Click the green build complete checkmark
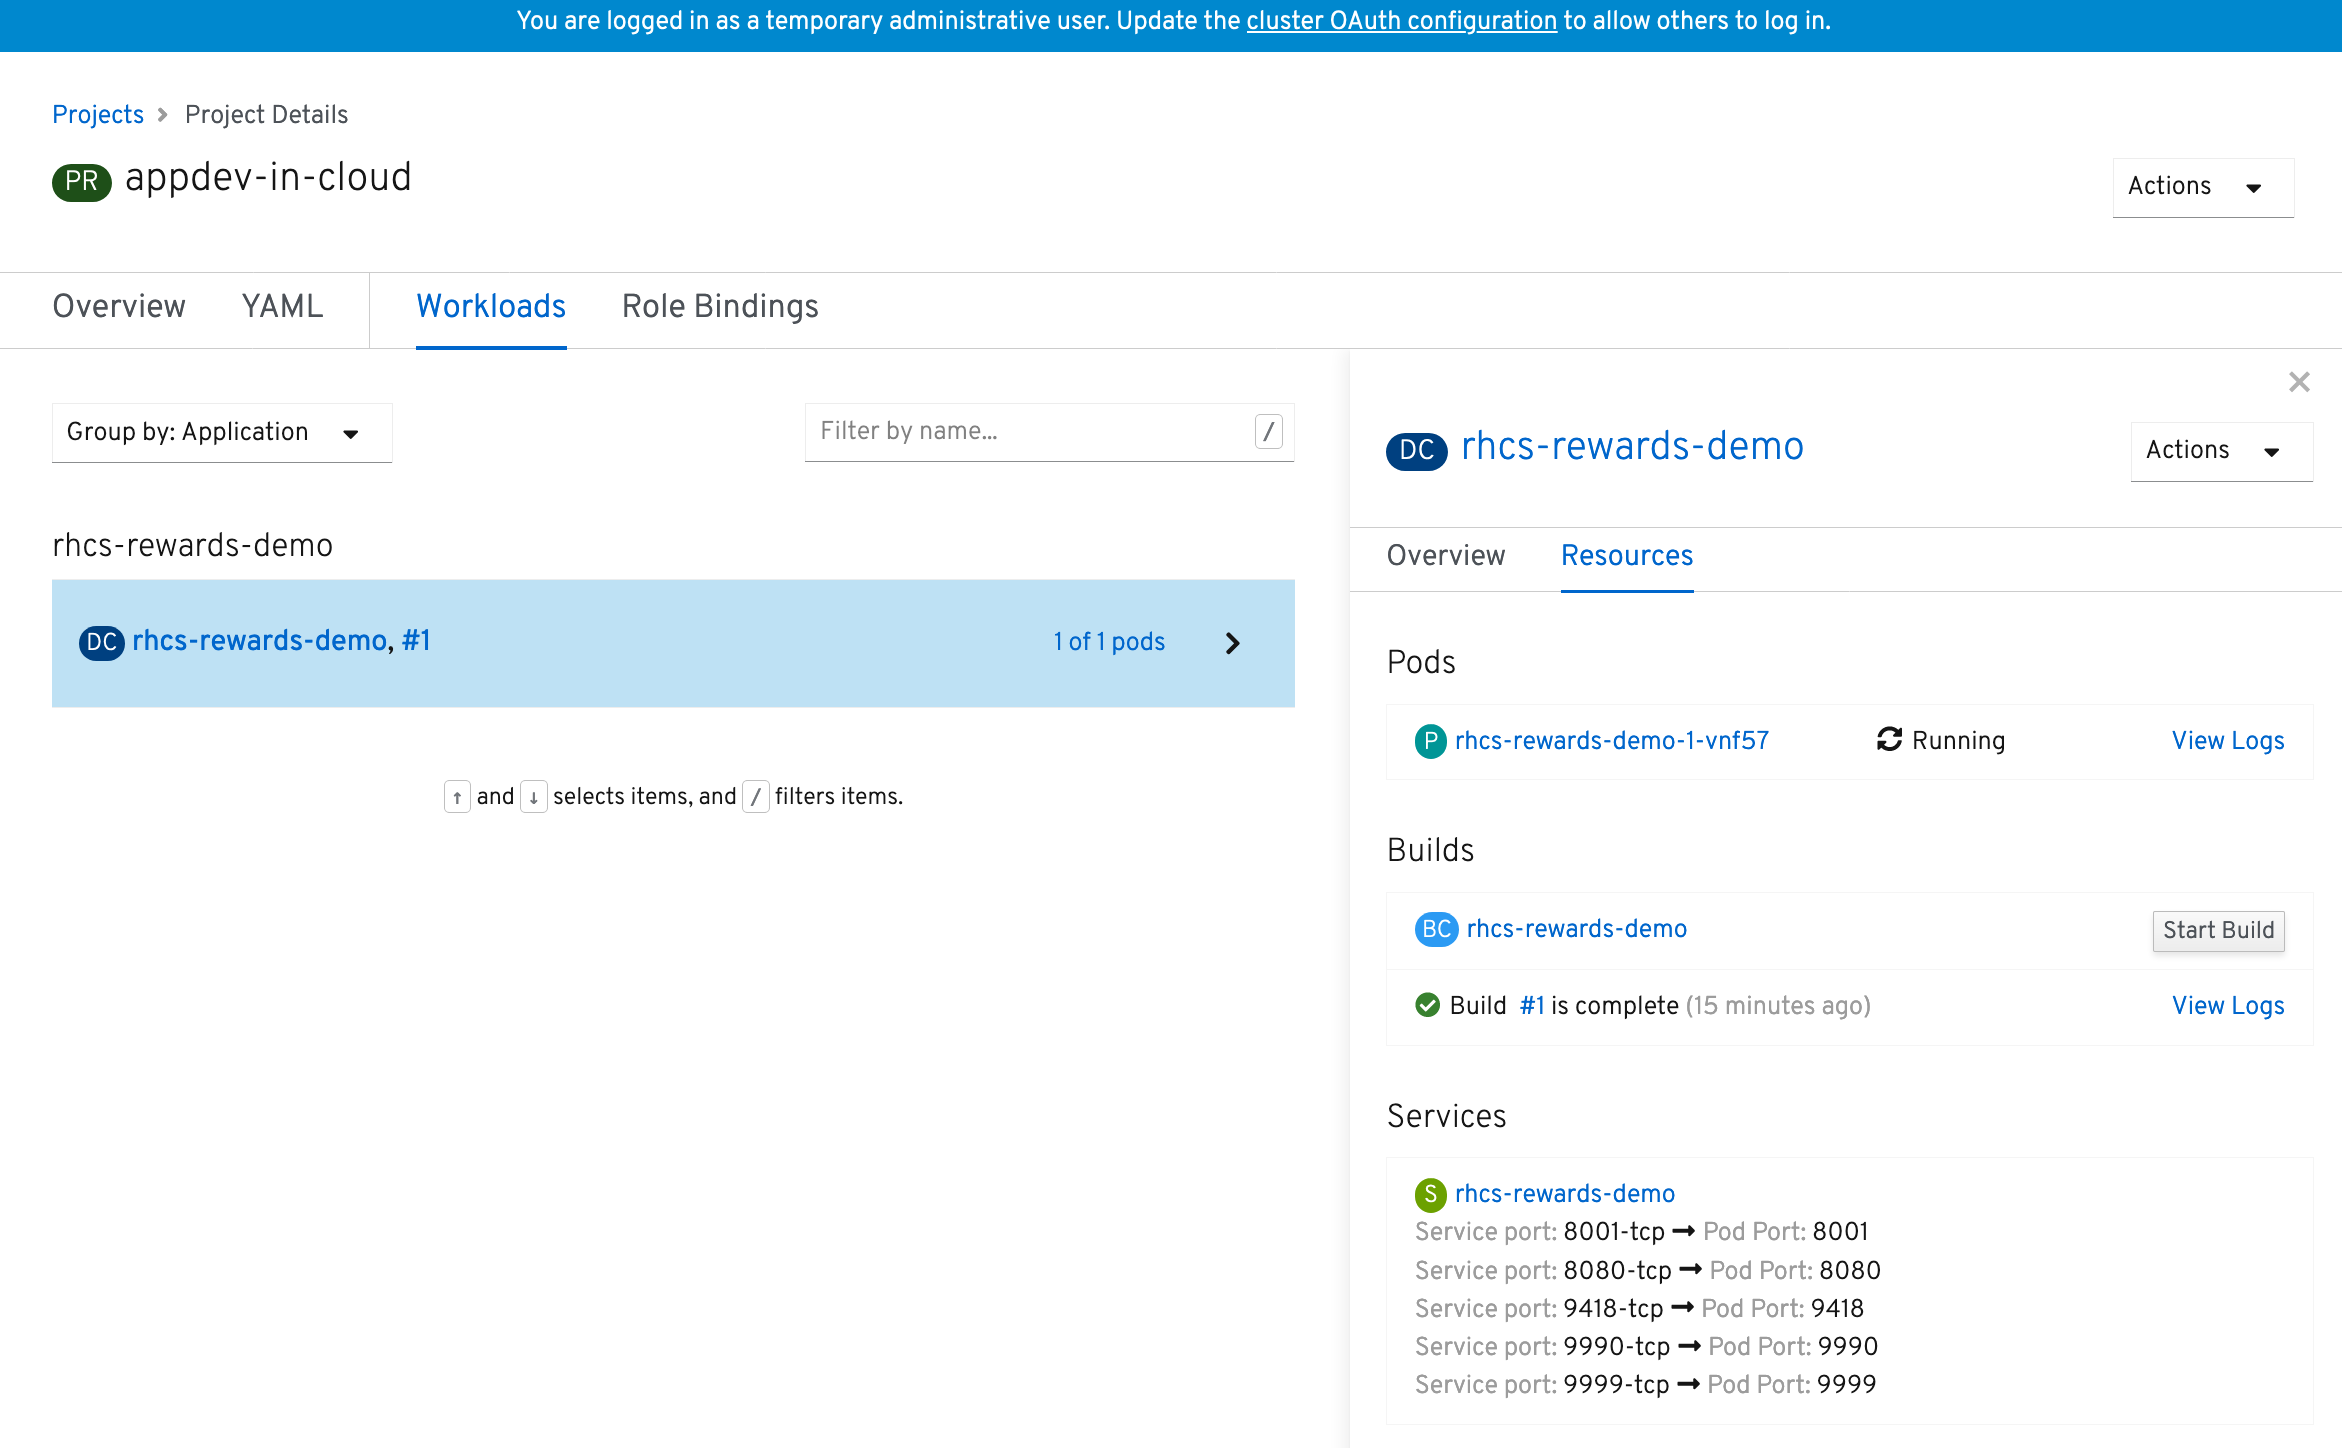The image size is (2342, 1448). click(x=1427, y=1005)
